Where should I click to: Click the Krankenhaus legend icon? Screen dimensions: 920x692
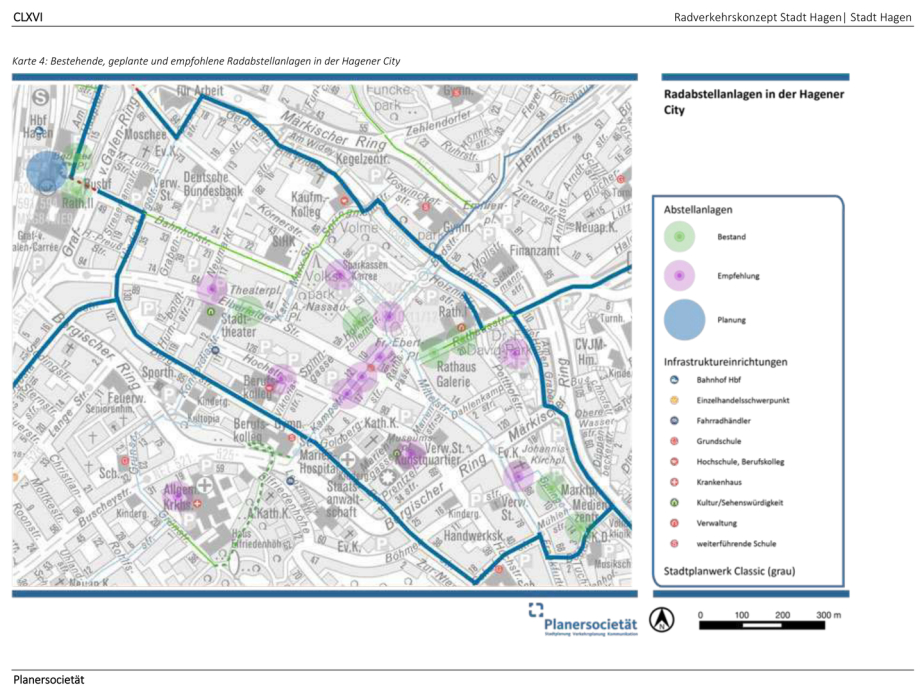pyautogui.click(x=674, y=482)
